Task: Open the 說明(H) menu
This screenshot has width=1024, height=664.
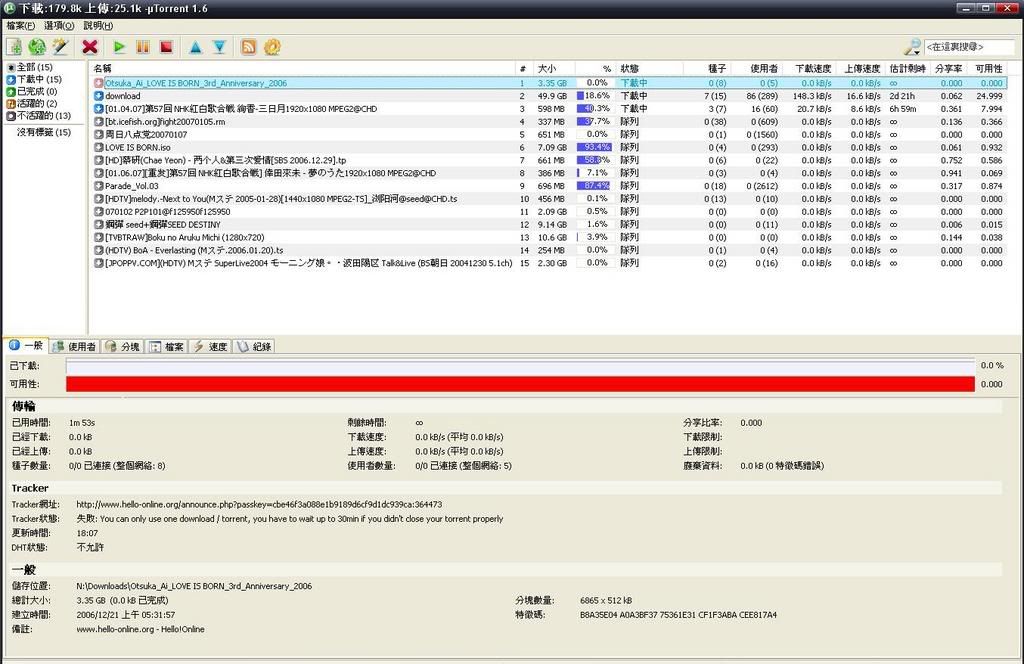Action: 98,25
